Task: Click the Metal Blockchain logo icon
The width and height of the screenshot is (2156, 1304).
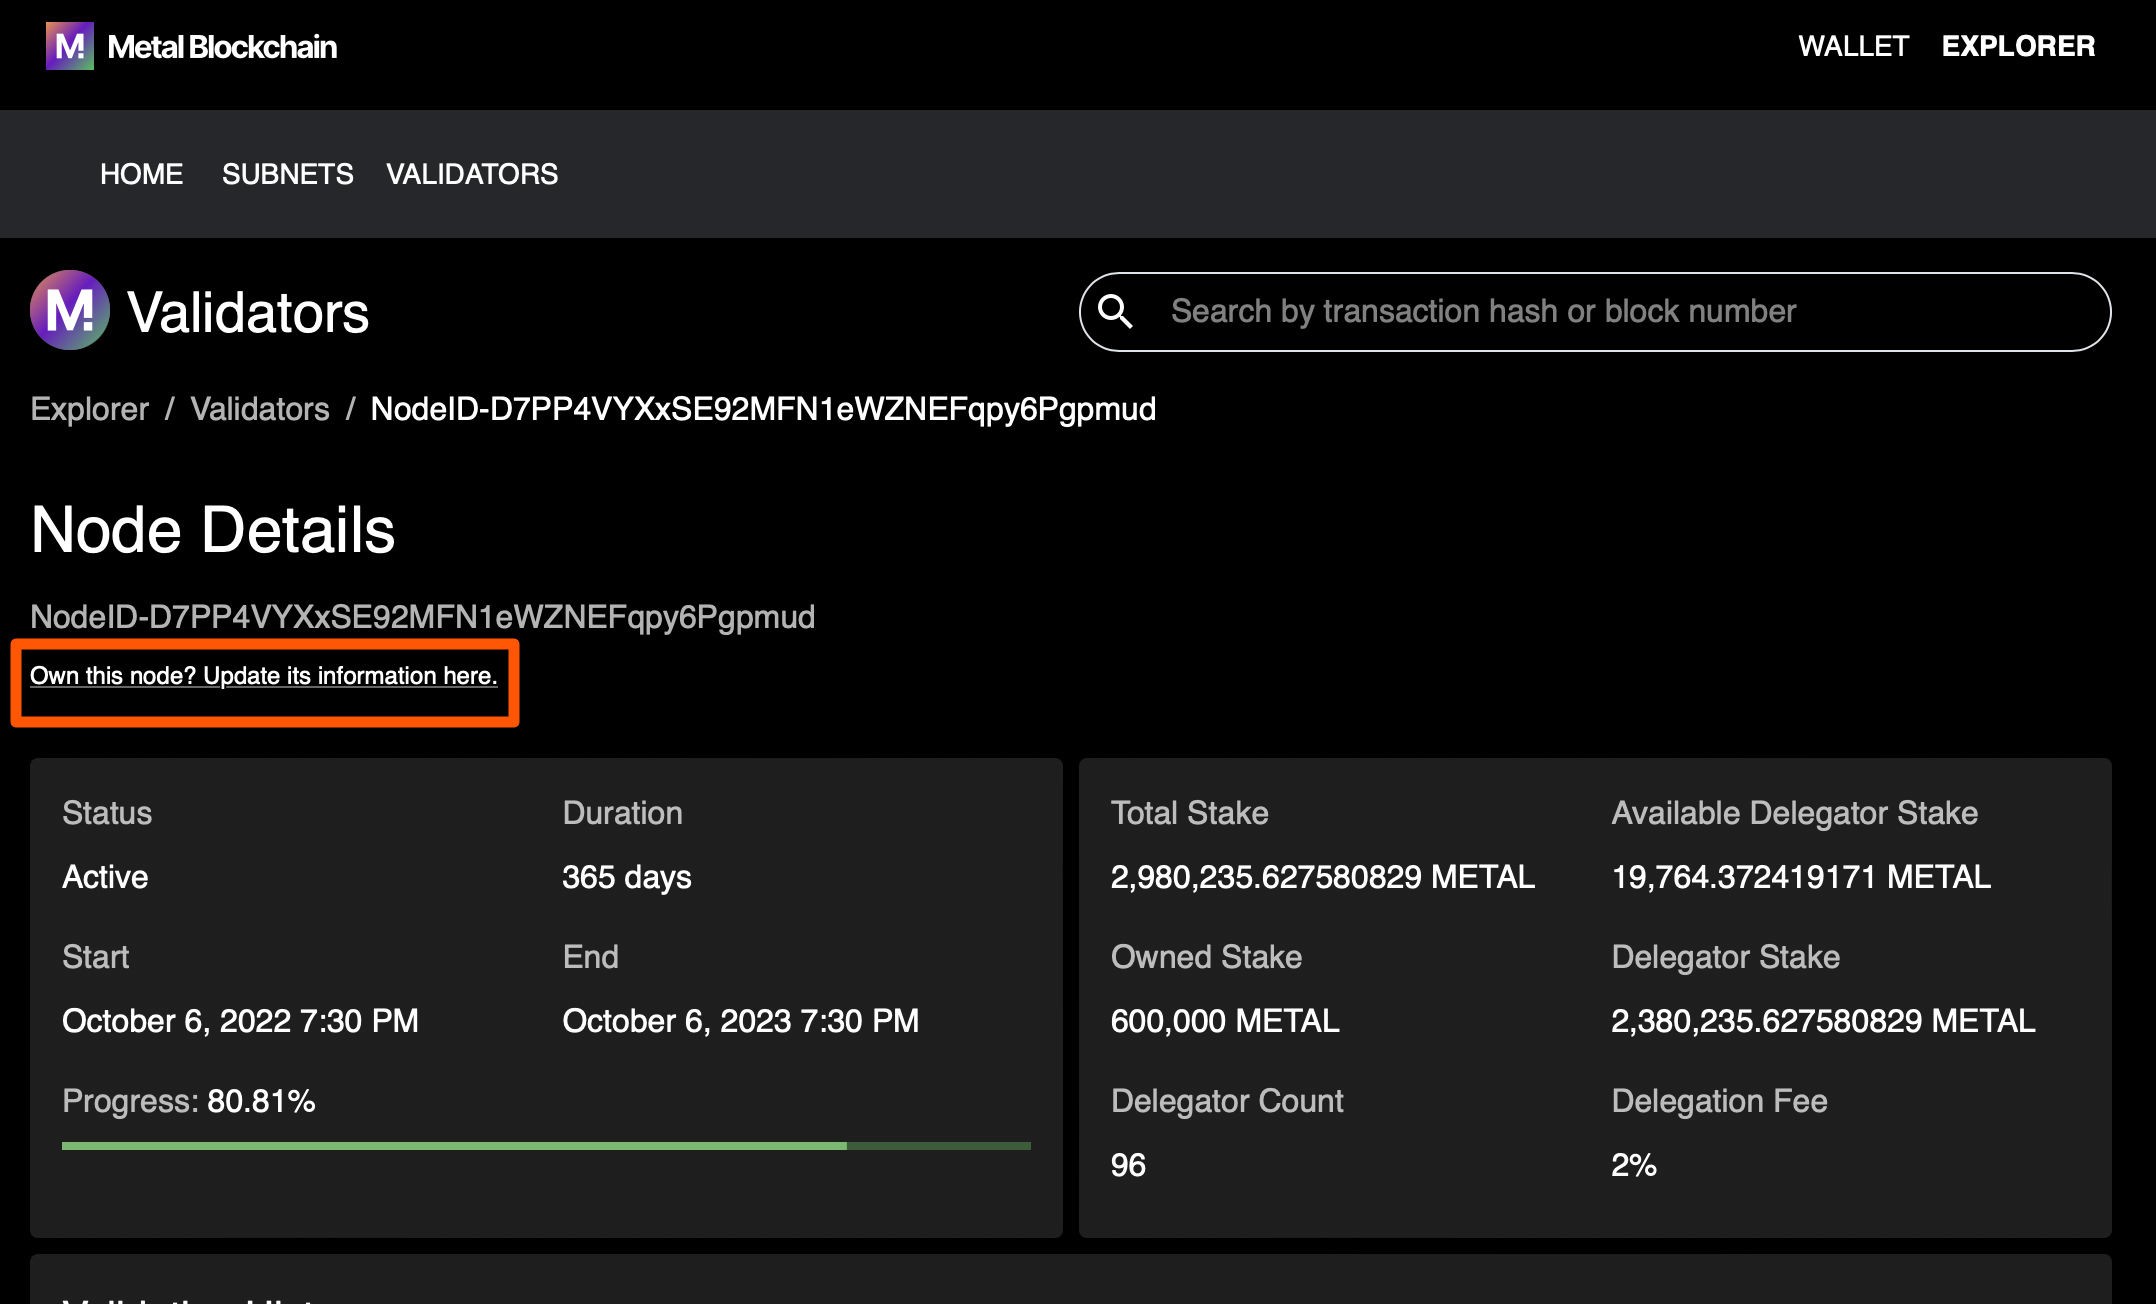Action: (69, 46)
